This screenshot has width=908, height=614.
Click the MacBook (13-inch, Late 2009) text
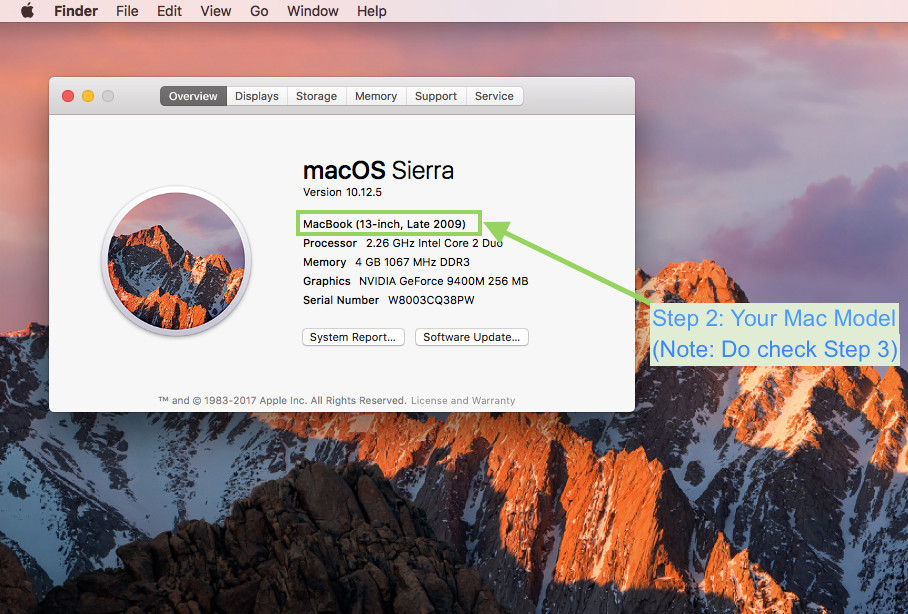click(385, 224)
